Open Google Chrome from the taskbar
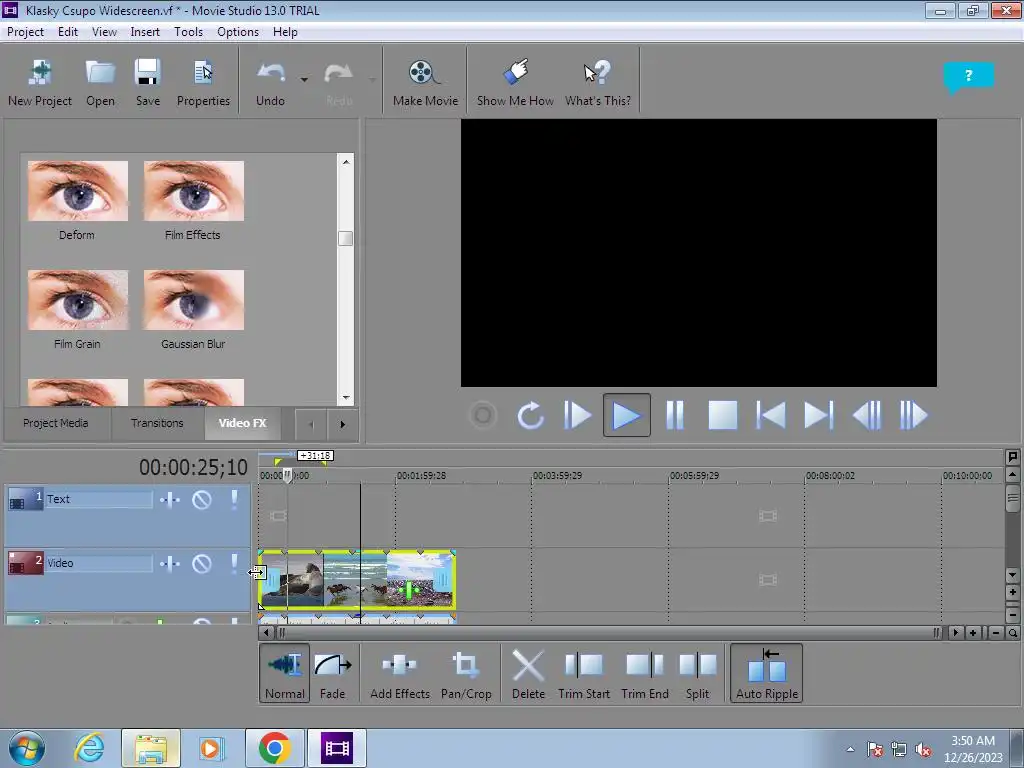 (x=274, y=748)
